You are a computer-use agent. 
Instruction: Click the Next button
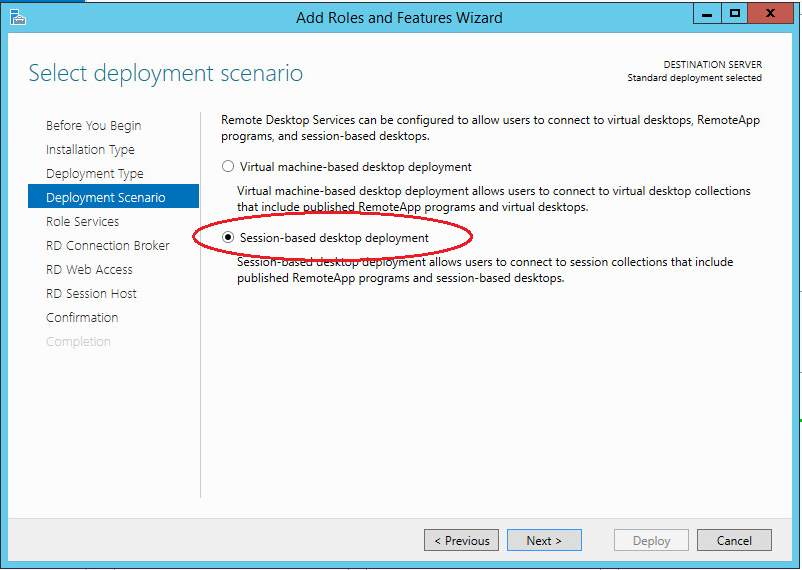click(x=544, y=540)
